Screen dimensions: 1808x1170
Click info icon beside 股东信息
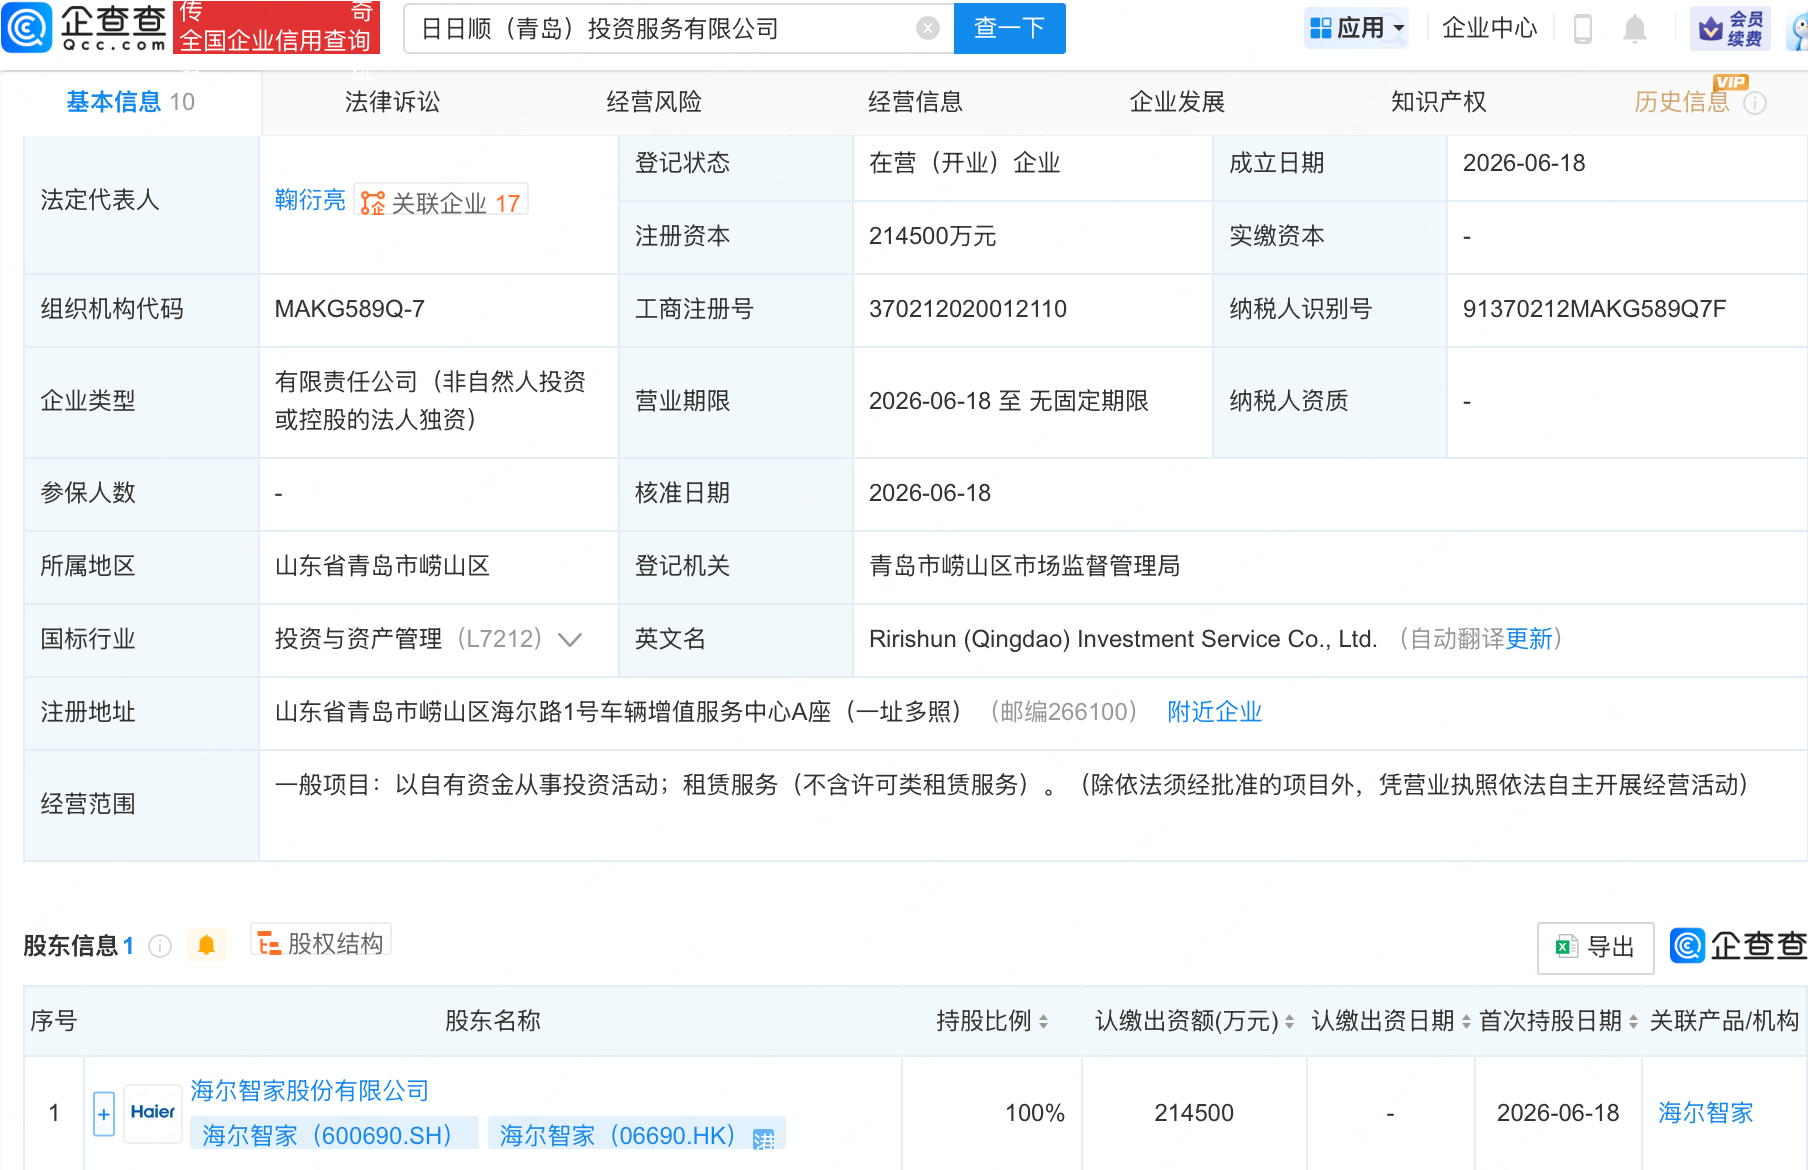[x=160, y=946]
